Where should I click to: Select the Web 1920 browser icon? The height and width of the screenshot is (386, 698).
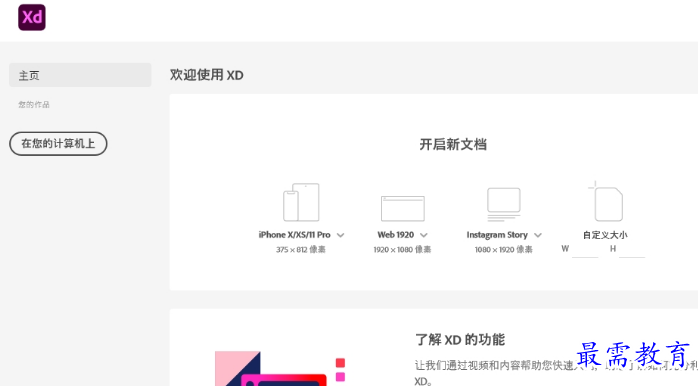tap(402, 208)
